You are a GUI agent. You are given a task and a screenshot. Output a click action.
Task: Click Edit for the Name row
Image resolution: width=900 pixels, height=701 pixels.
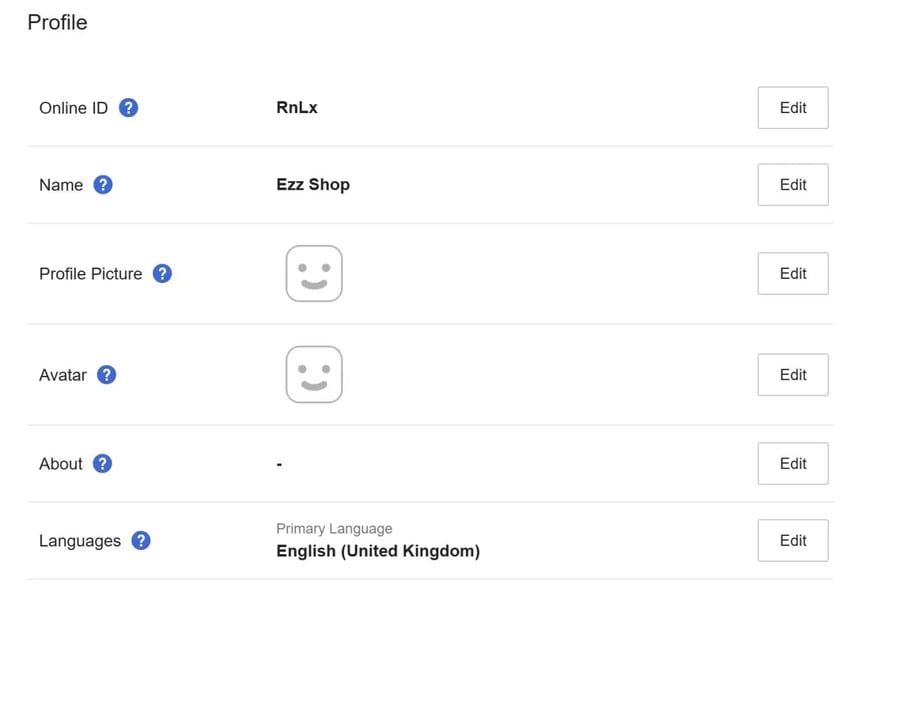pyautogui.click(x=793, y=184)
